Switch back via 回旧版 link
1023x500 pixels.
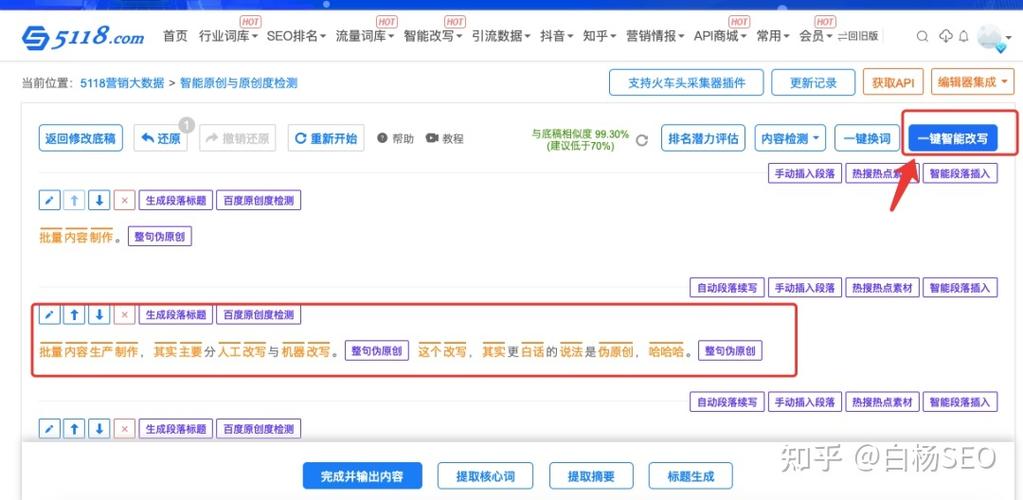[857, 37]
